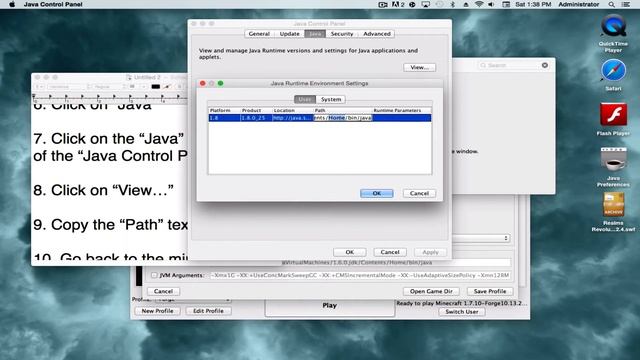Click Cancel in Java Control Panel

[x=390, y=252]
